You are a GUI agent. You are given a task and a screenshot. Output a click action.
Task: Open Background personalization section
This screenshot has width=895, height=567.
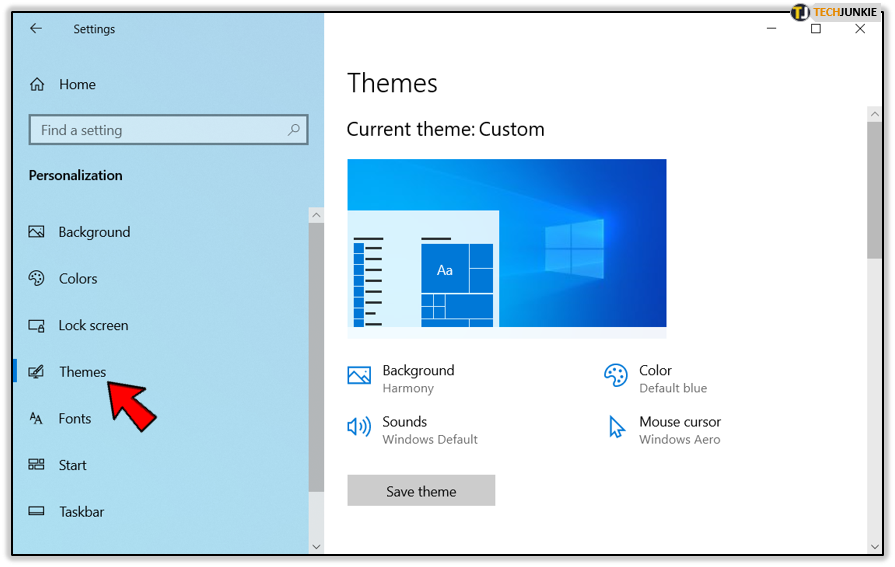[94, 232]
